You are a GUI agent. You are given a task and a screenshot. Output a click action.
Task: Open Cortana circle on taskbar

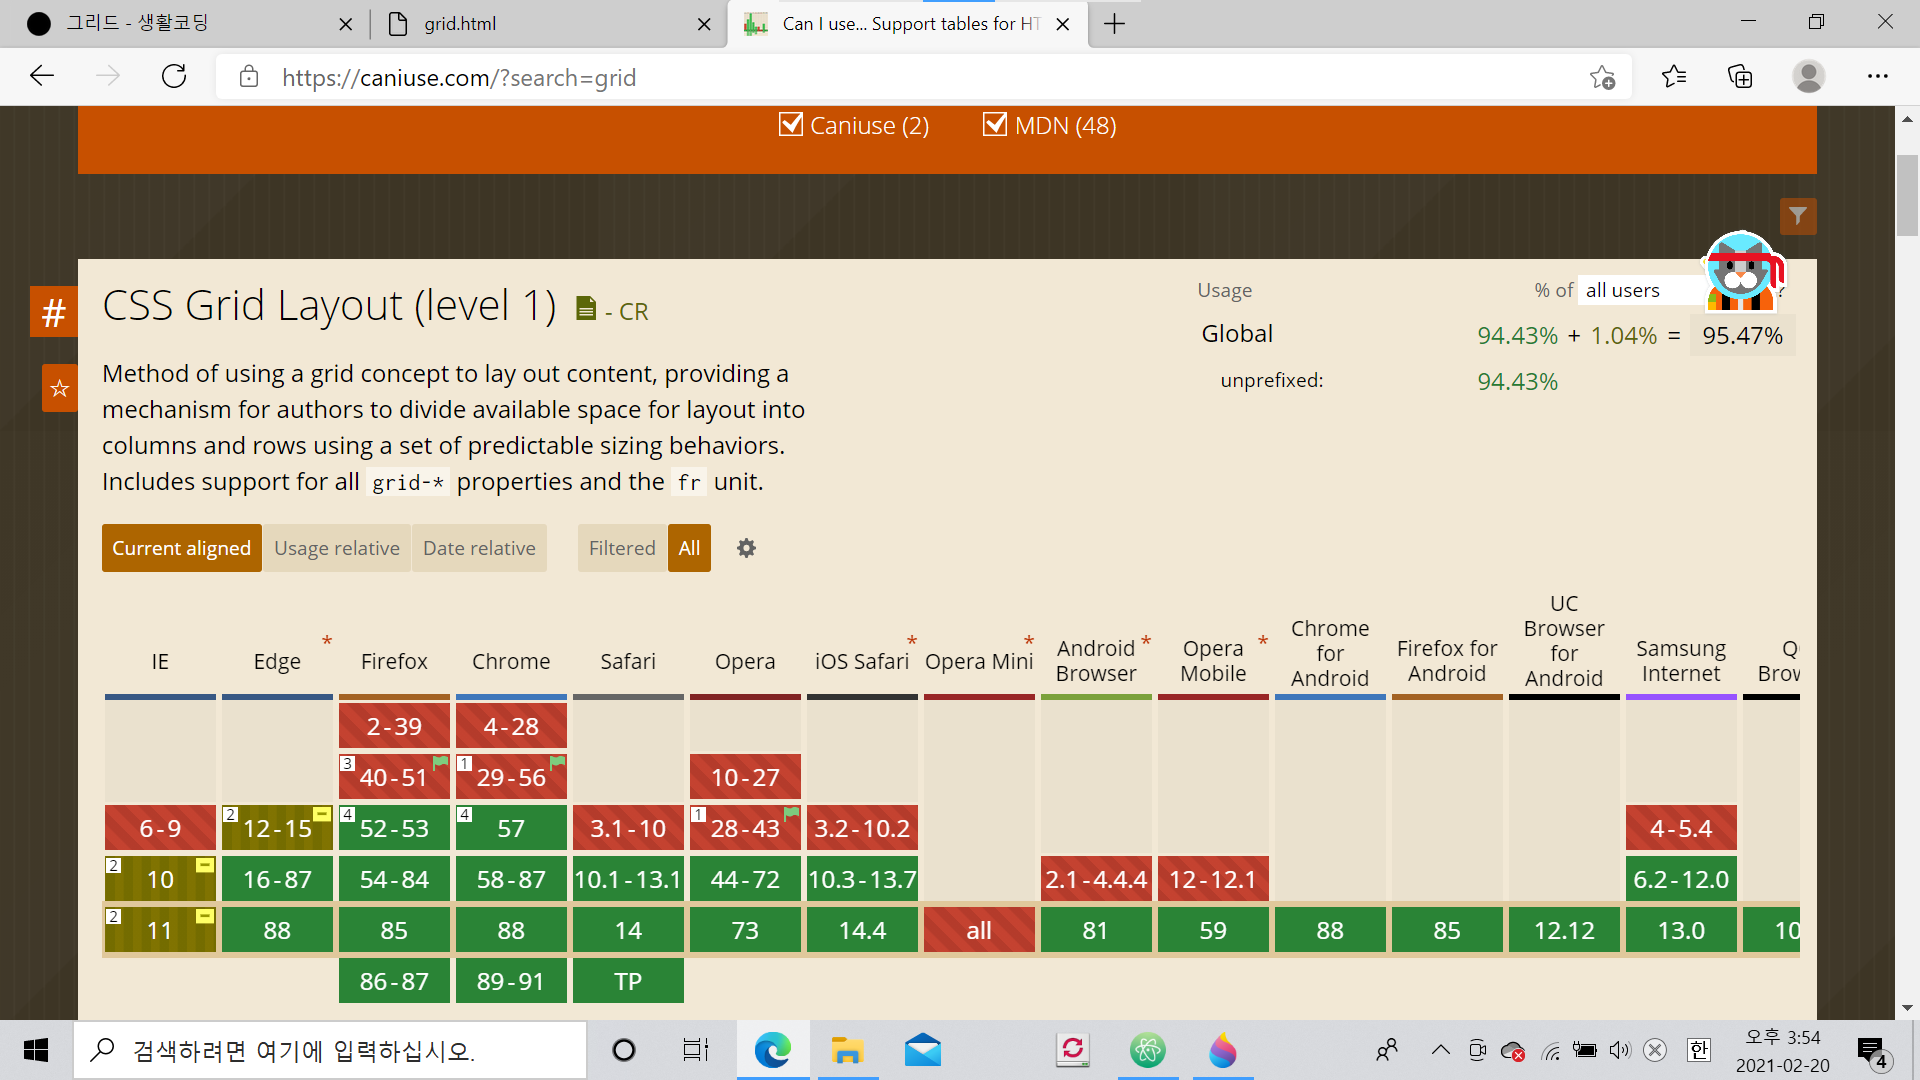coord(624,1050)
